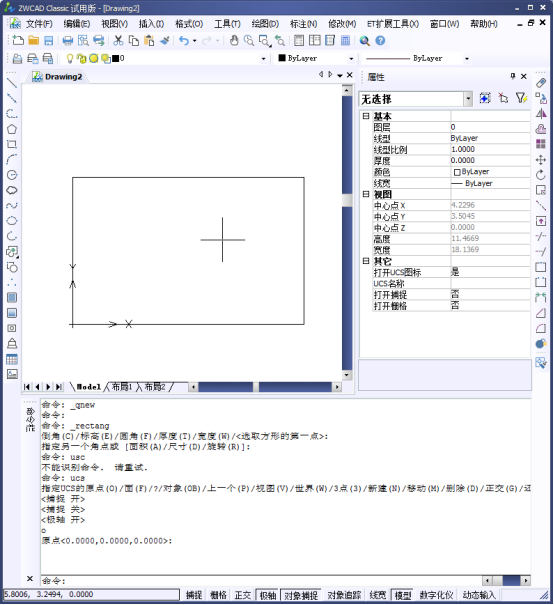Click the New drawing icon
Image resolution: width=554 pixels, height=605 pixels.
18,41
